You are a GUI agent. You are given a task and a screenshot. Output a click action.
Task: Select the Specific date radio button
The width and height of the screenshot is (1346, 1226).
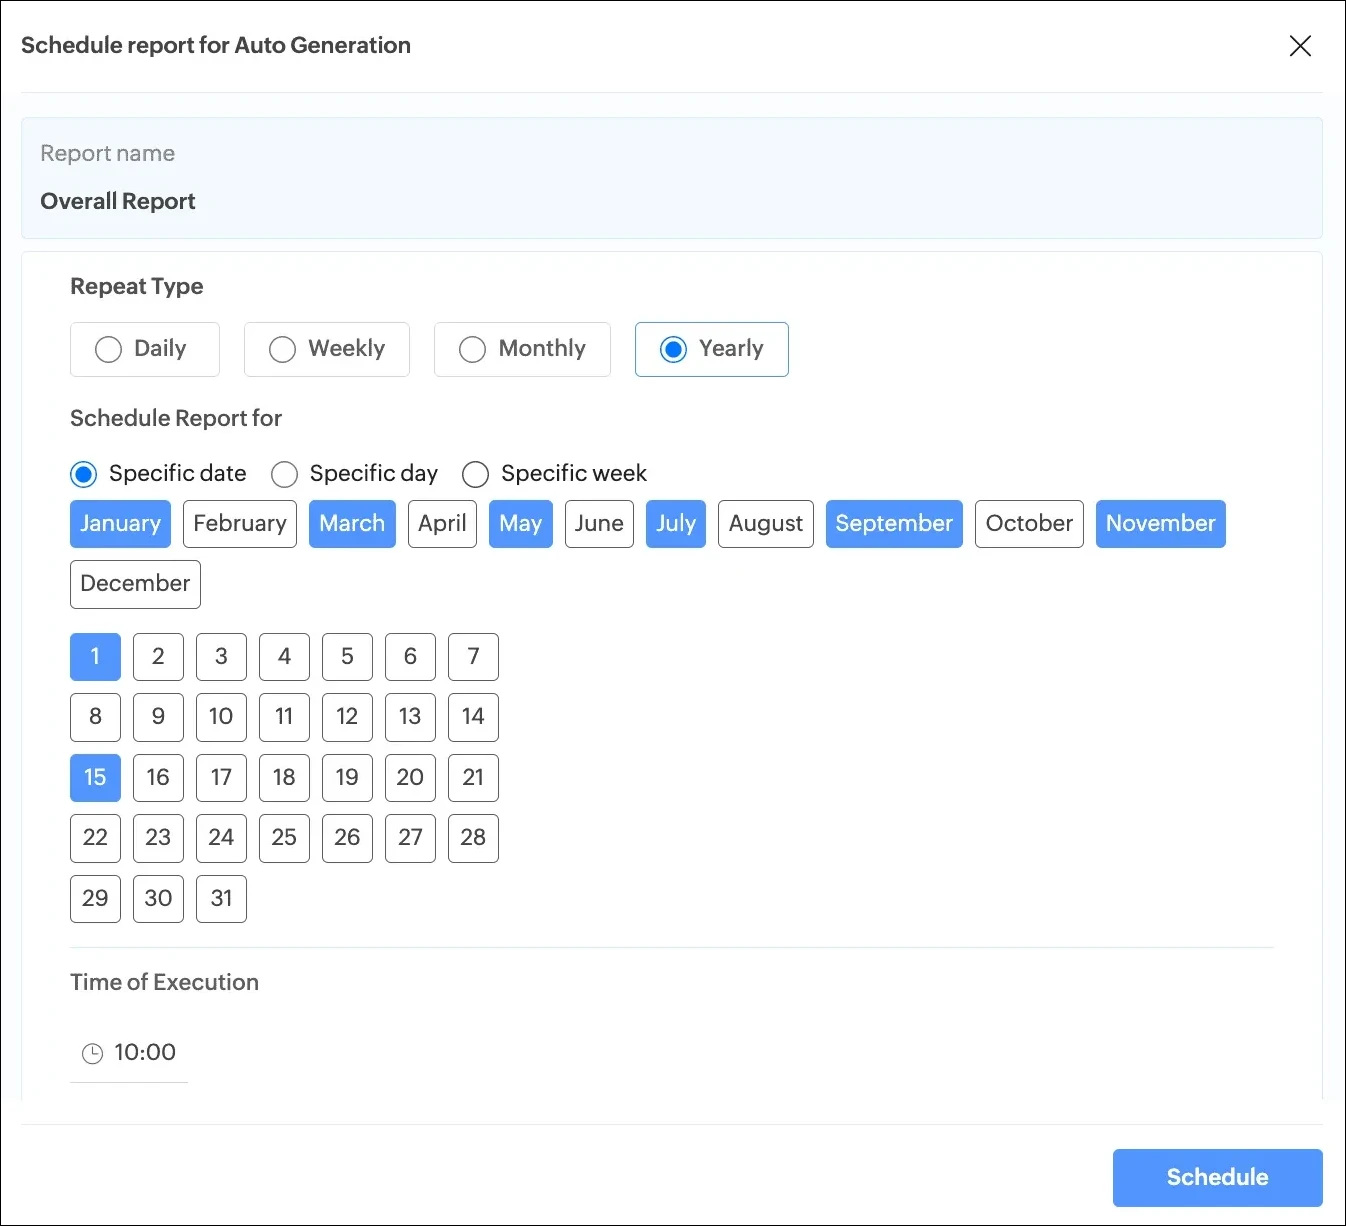point(84,474)
